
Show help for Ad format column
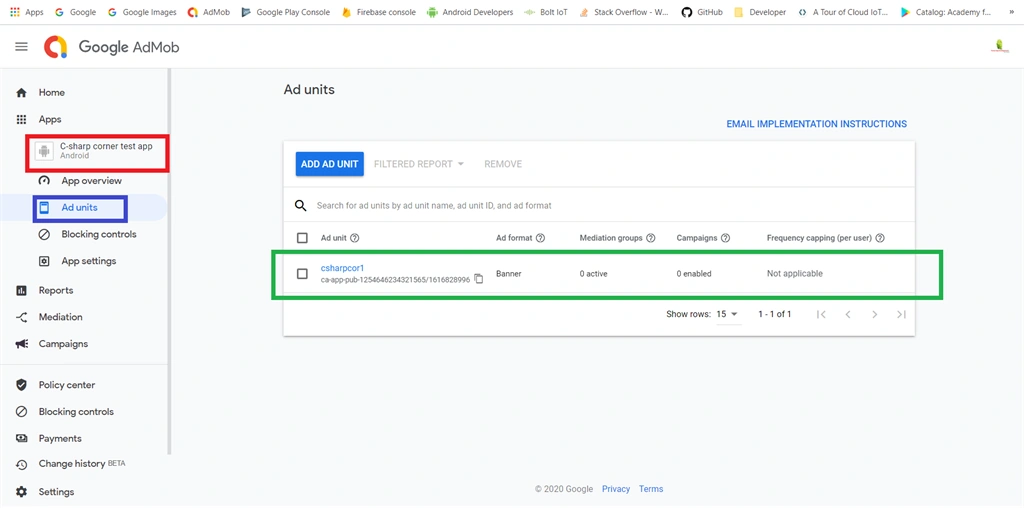541,238
